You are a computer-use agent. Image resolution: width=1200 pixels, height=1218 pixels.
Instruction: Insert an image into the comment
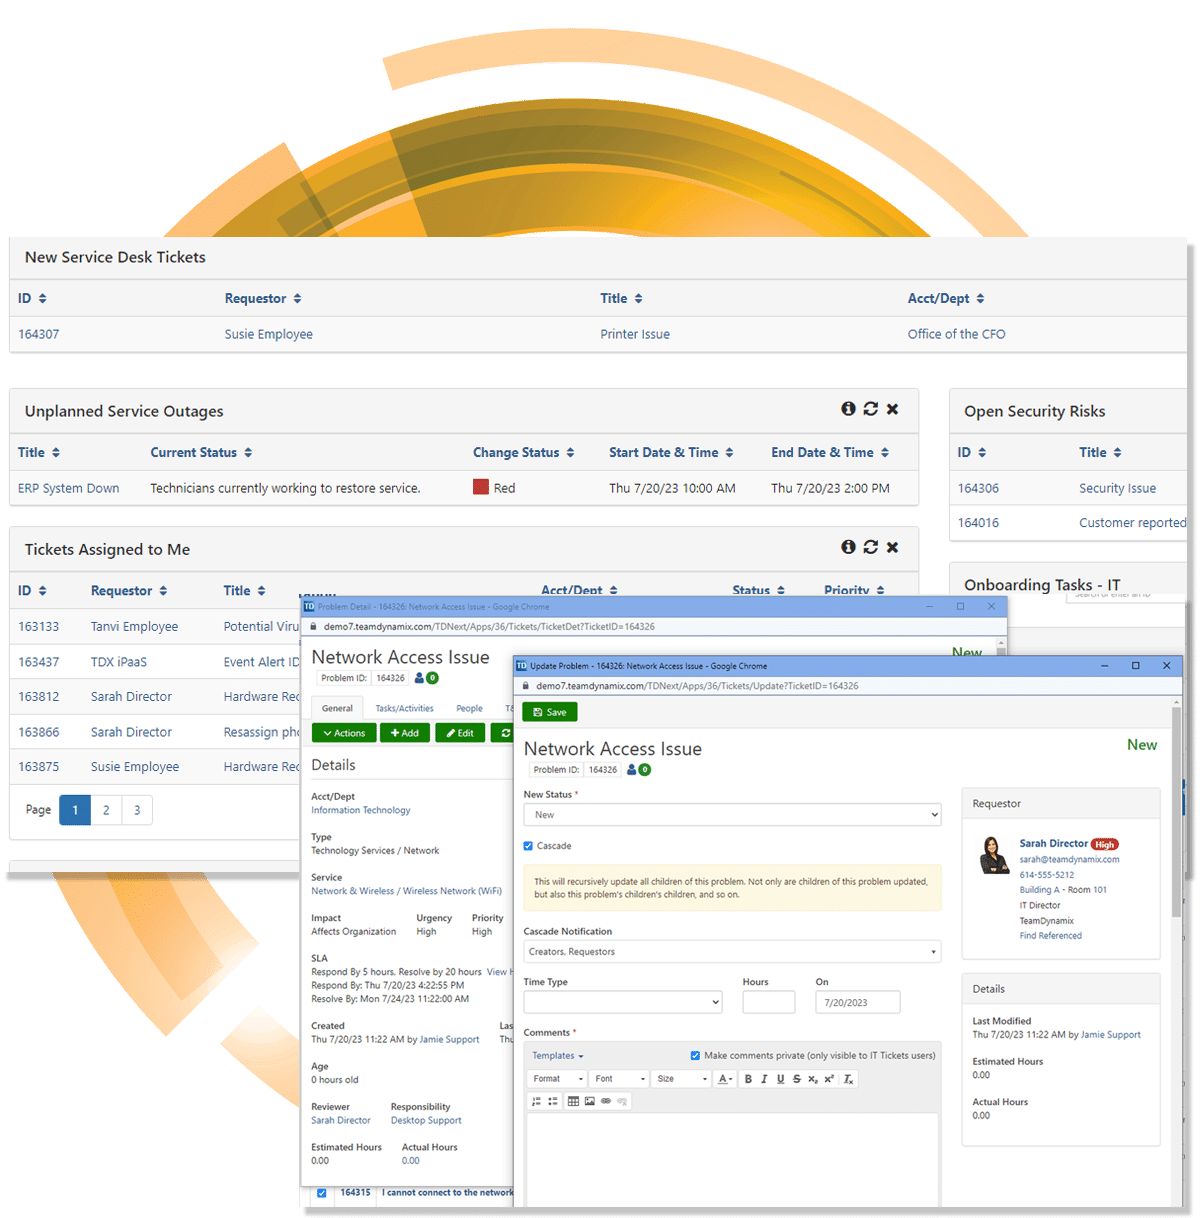pos(589,1101)
